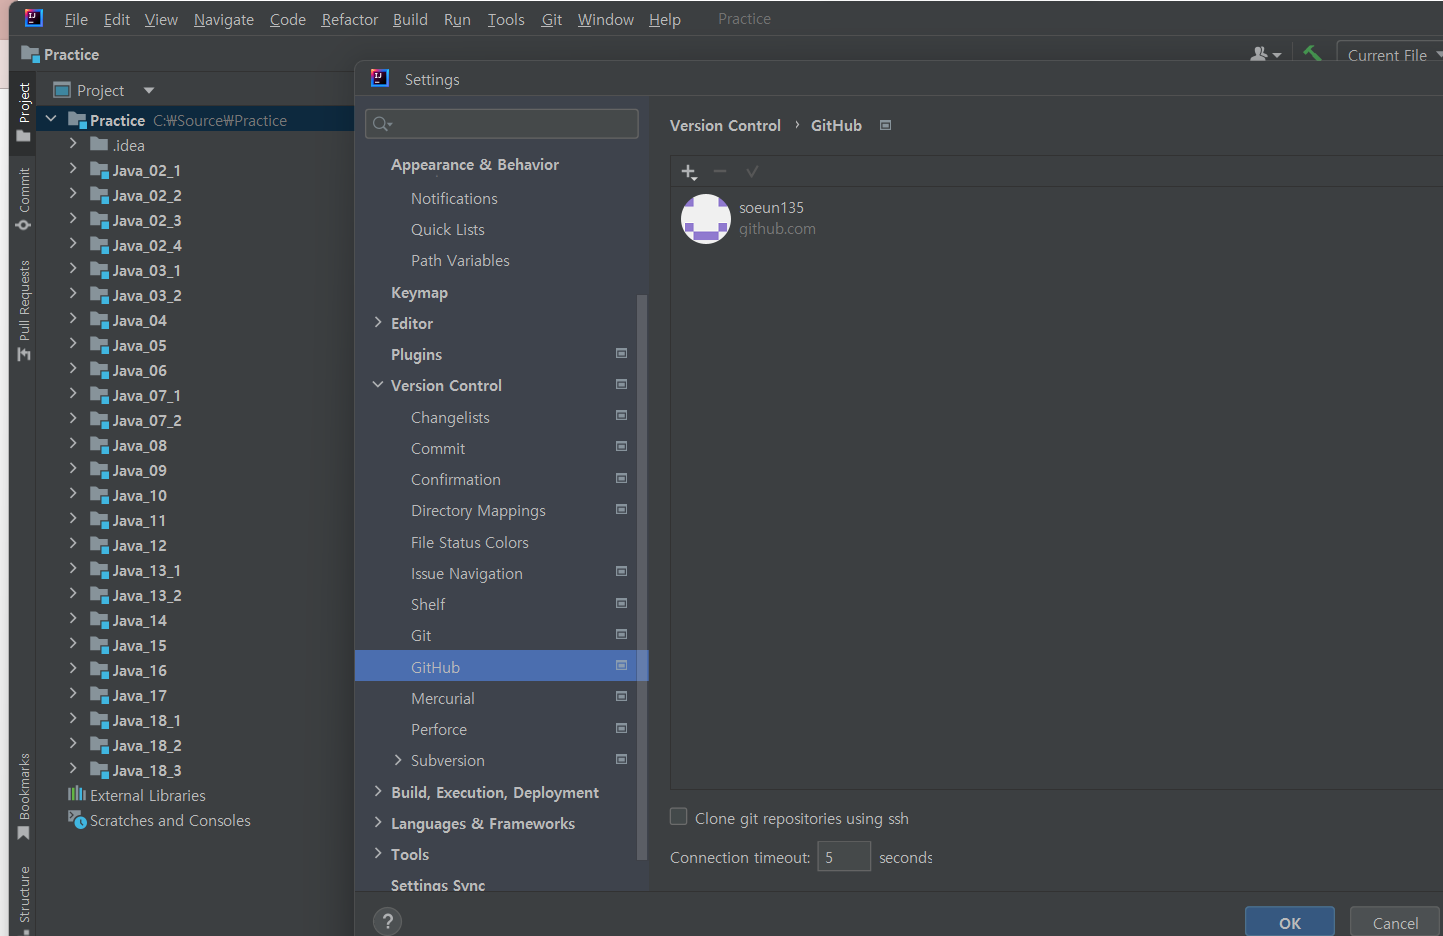Screen dimensions: 1443x936
Task: Click the IntelliJ logo in Settings title
Action: [x=380, y=78]
